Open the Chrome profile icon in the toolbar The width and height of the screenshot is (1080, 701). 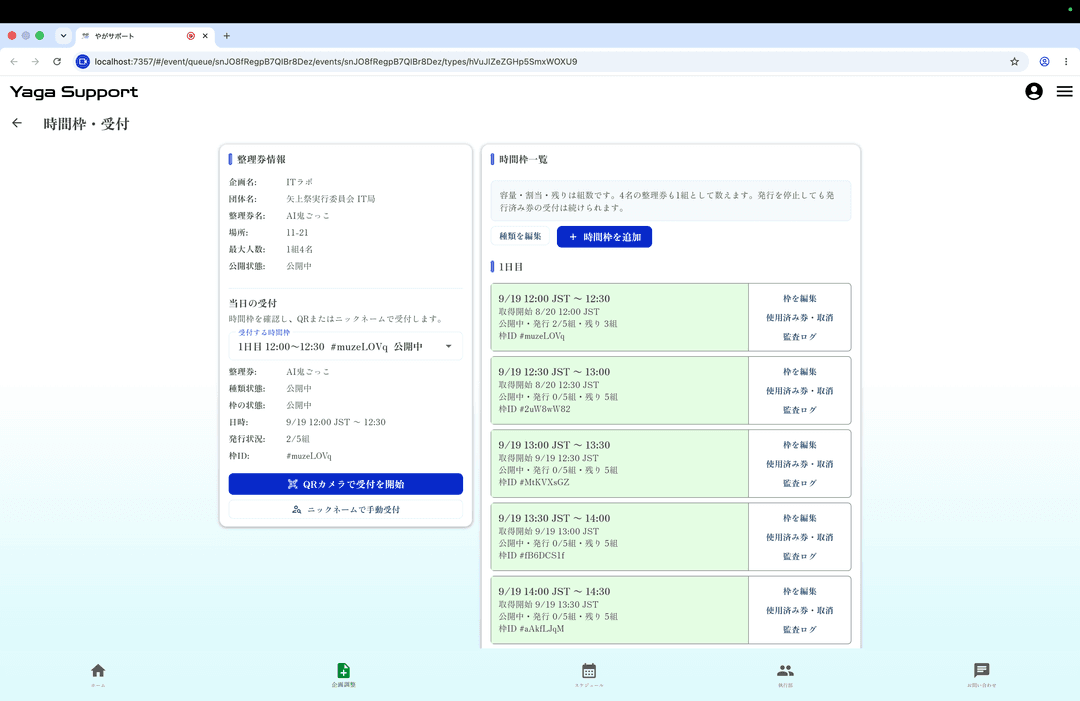point(1044,61)
